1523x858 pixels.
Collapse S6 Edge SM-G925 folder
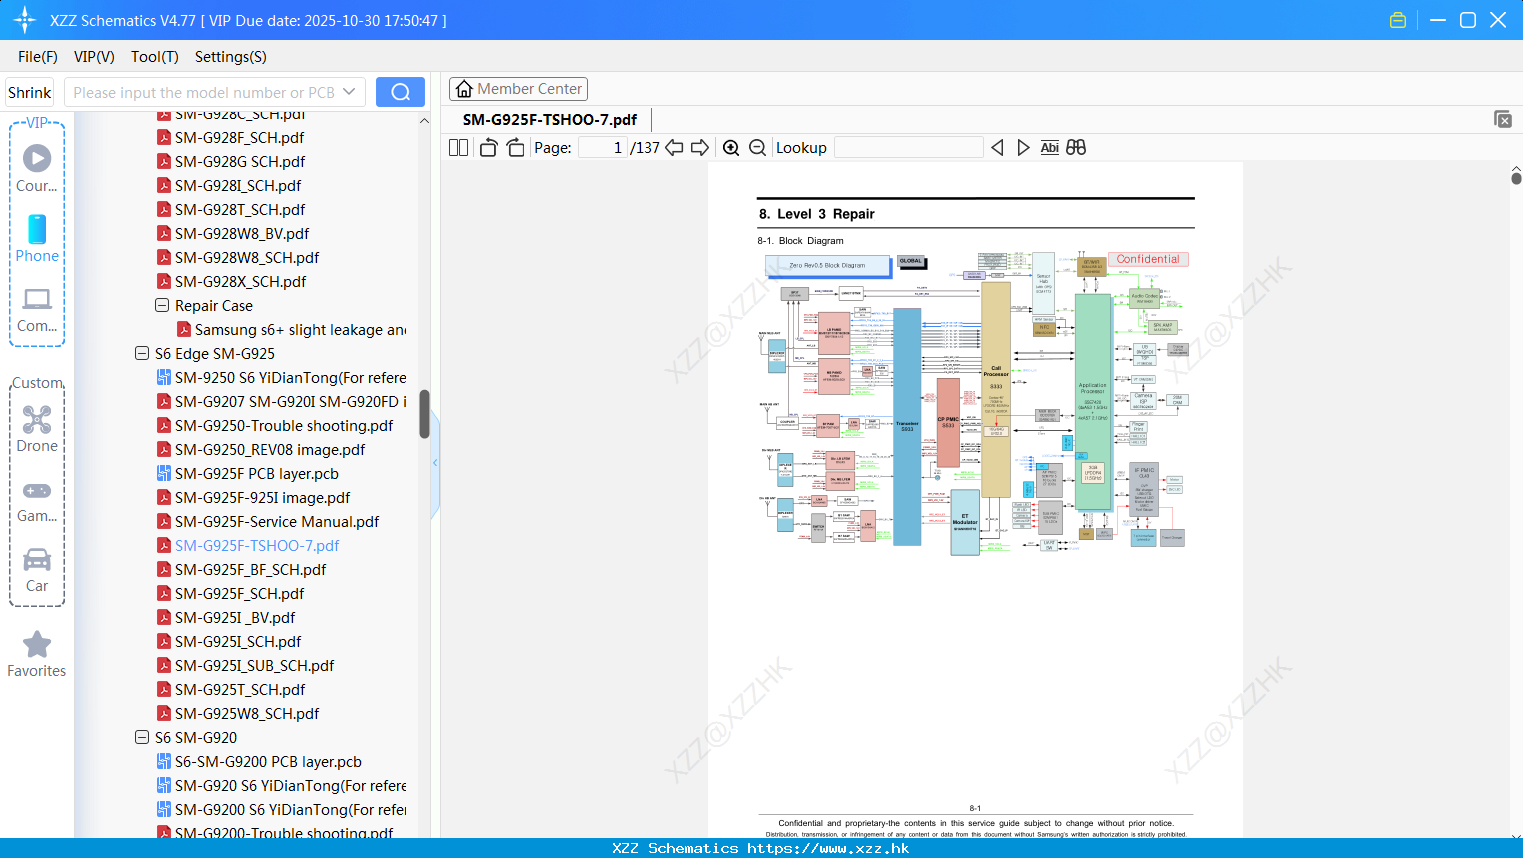point(142,353)
